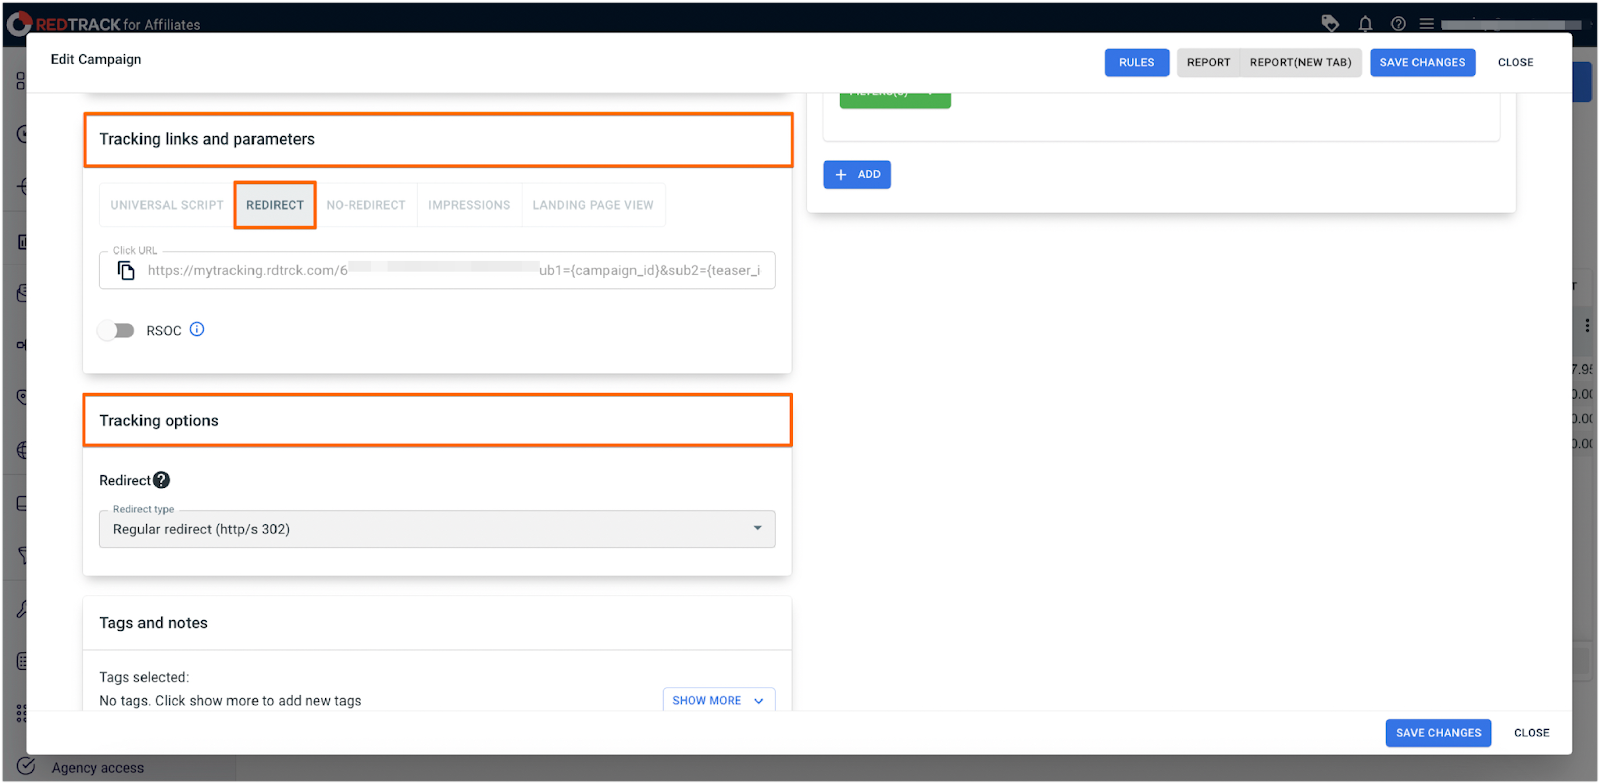1600x784 pixels.
Task: Click inside the Click URL field
Action: point(450,271)
